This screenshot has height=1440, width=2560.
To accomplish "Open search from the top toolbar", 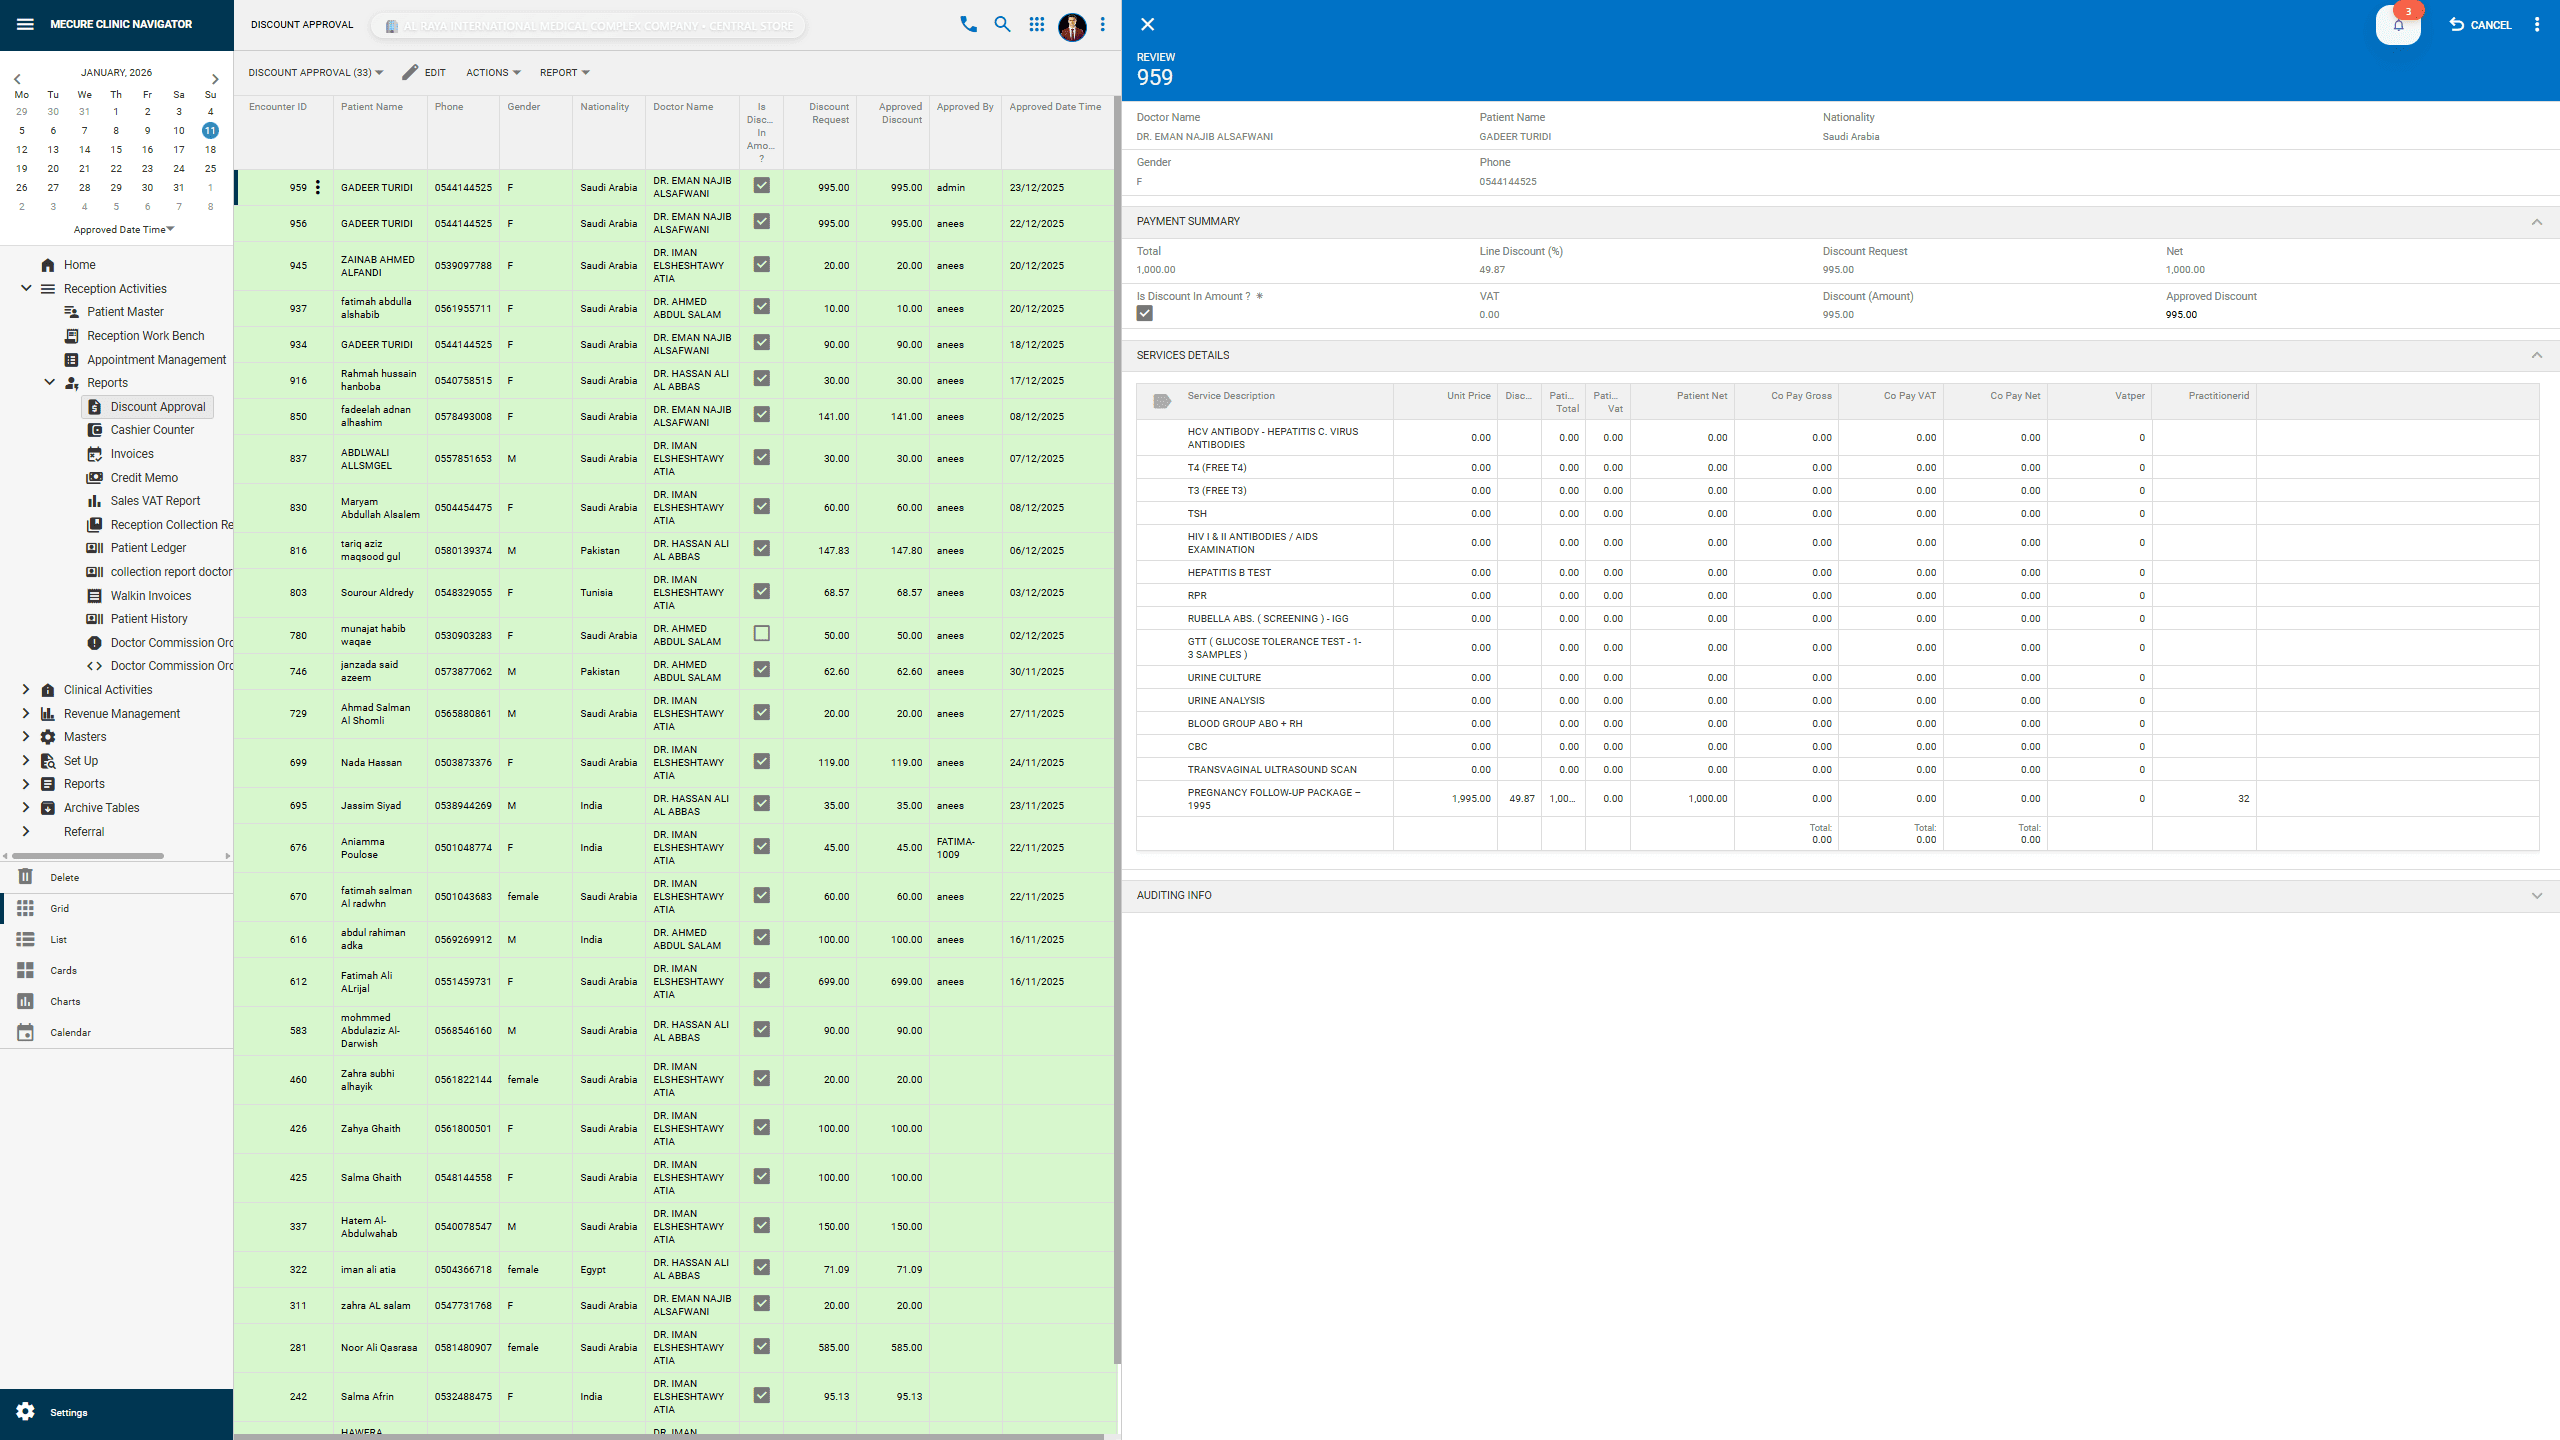I will [x=1001, y=24].
